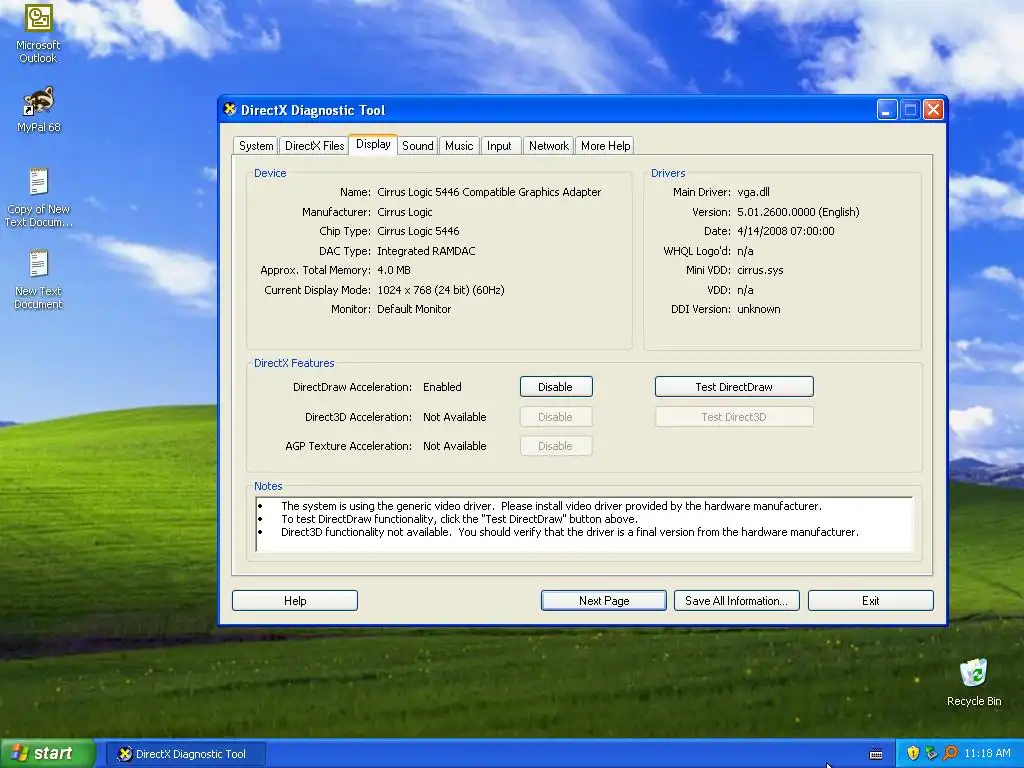Select the Display tab

(x=373, y=144)
